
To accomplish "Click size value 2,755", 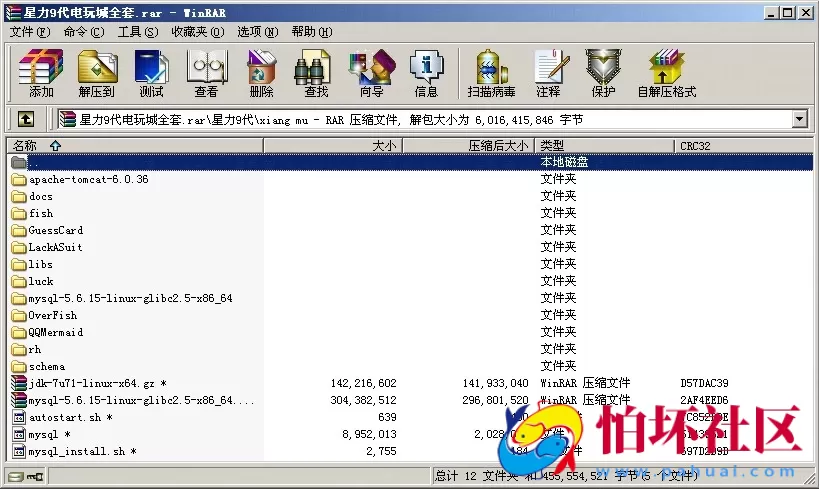I will click(x=381, y=451).
